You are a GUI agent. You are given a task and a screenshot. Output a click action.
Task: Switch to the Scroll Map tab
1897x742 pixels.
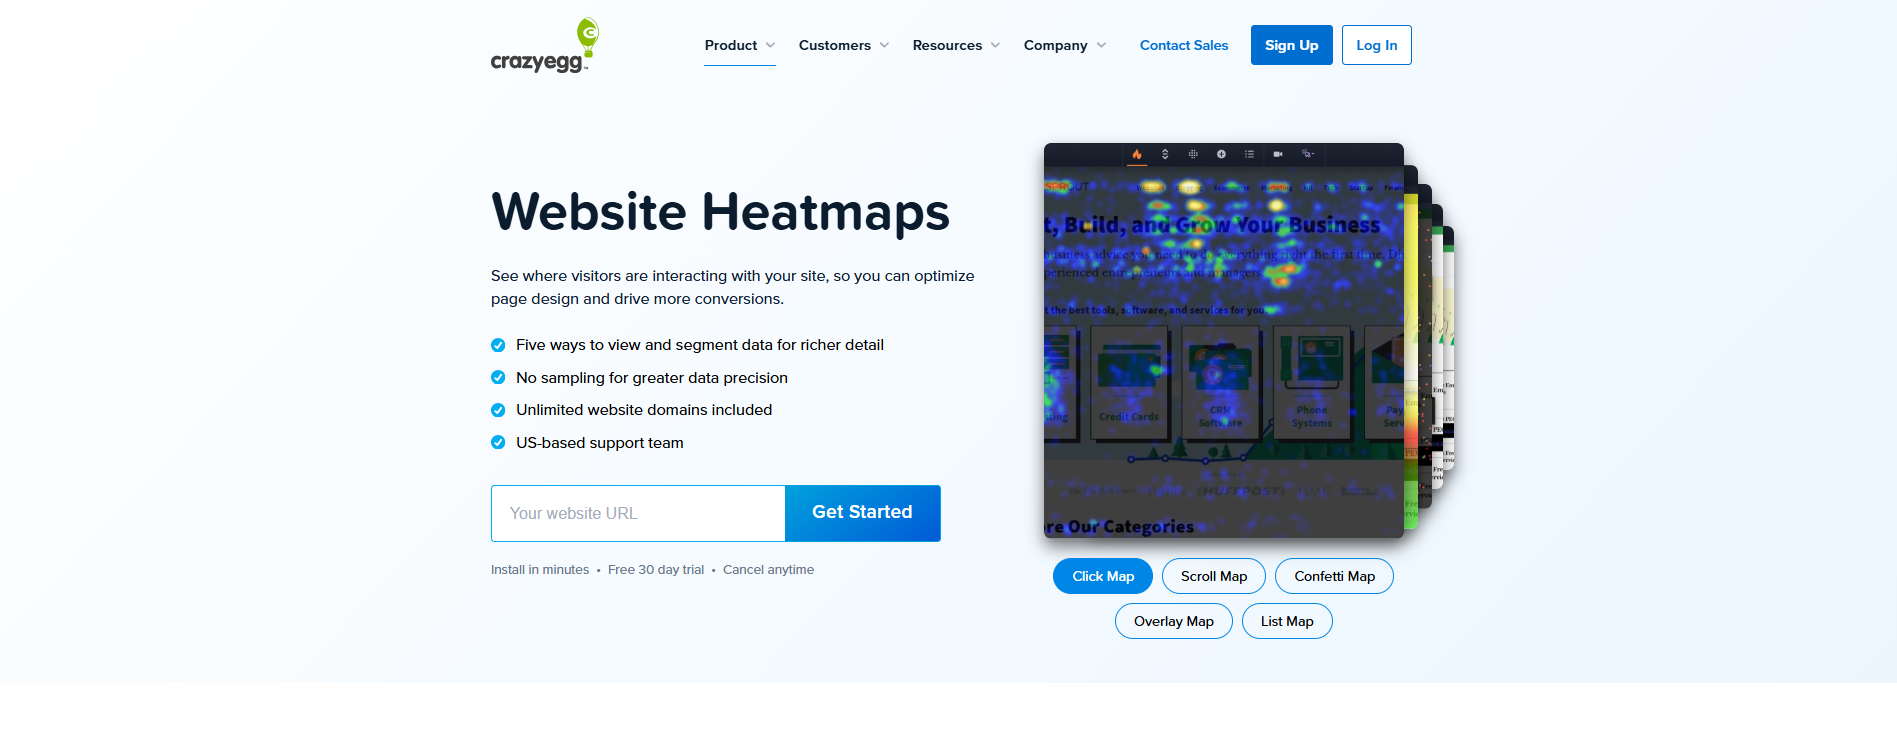[x=1214, y=576]
